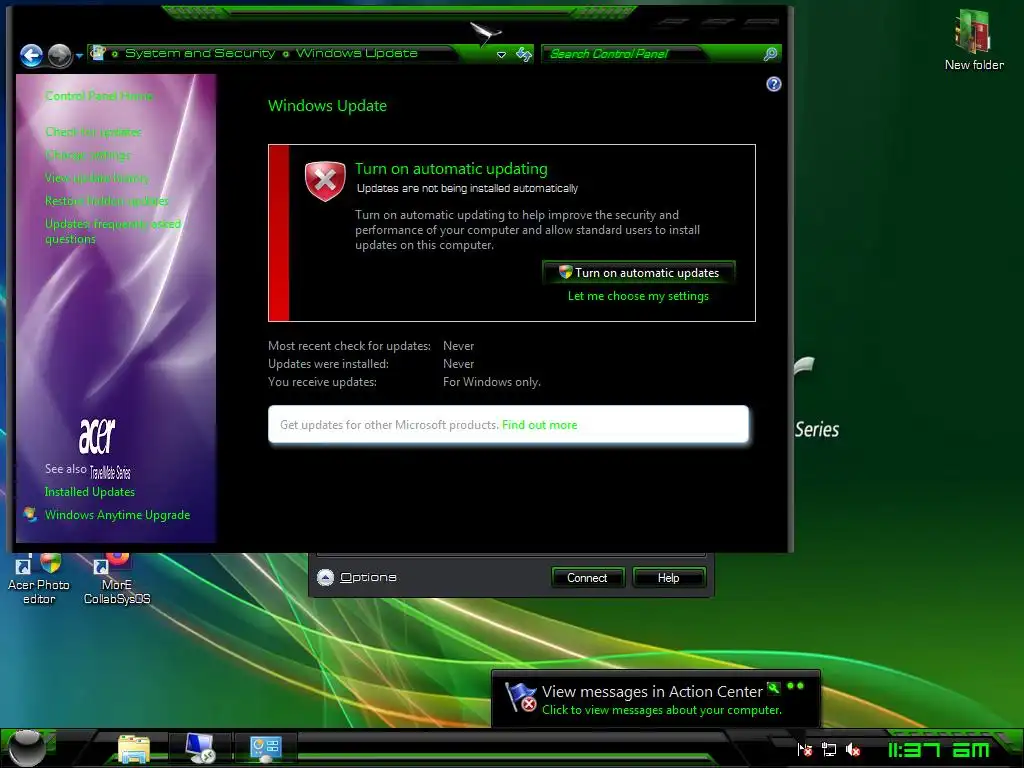1024x768 pixels.
Task: Open Control Panel Home link
Action: pos(99,96)
